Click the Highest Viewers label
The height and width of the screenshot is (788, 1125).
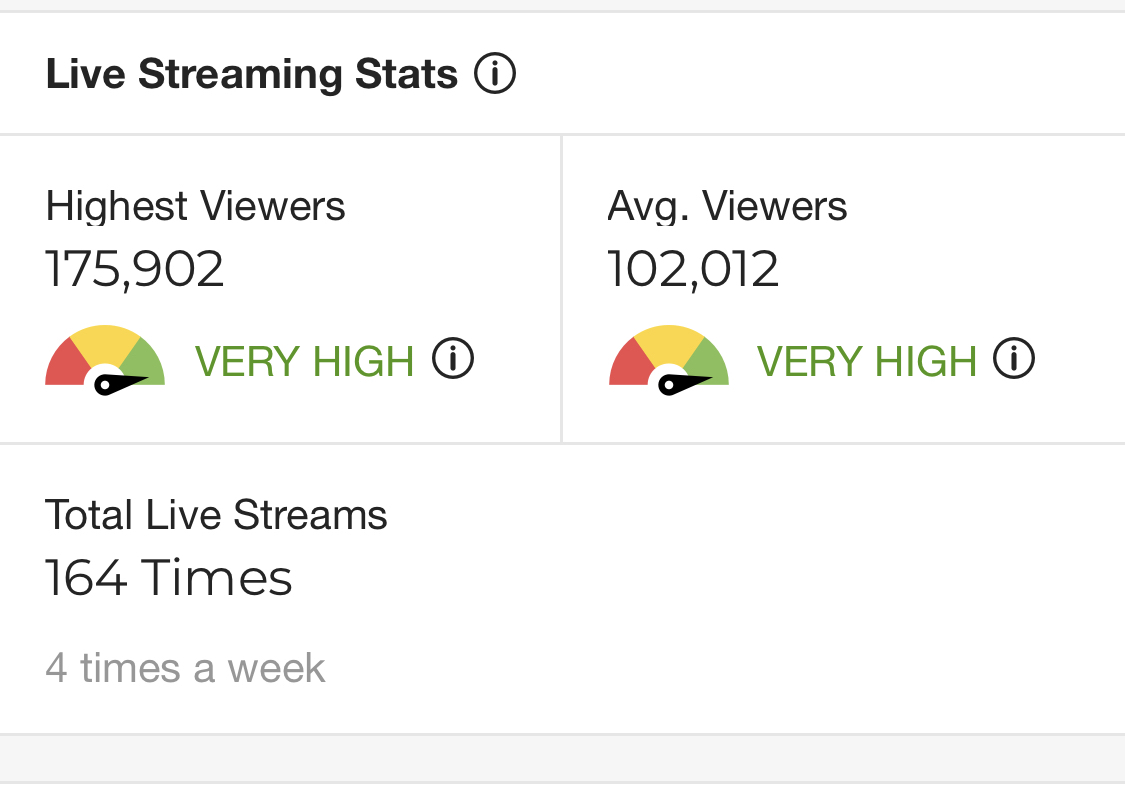tap(195, 207)
